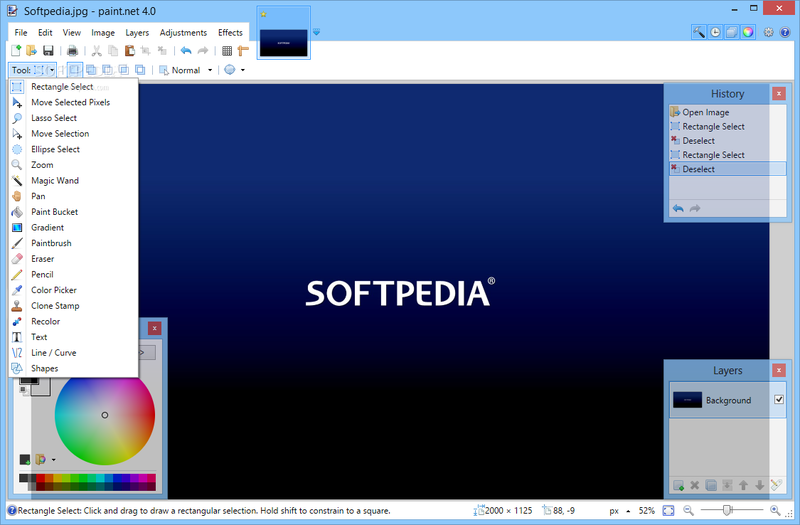Click the Save icon in toolbar
Image resolution: width=800 pixels, height=525 pixels.
48,51
